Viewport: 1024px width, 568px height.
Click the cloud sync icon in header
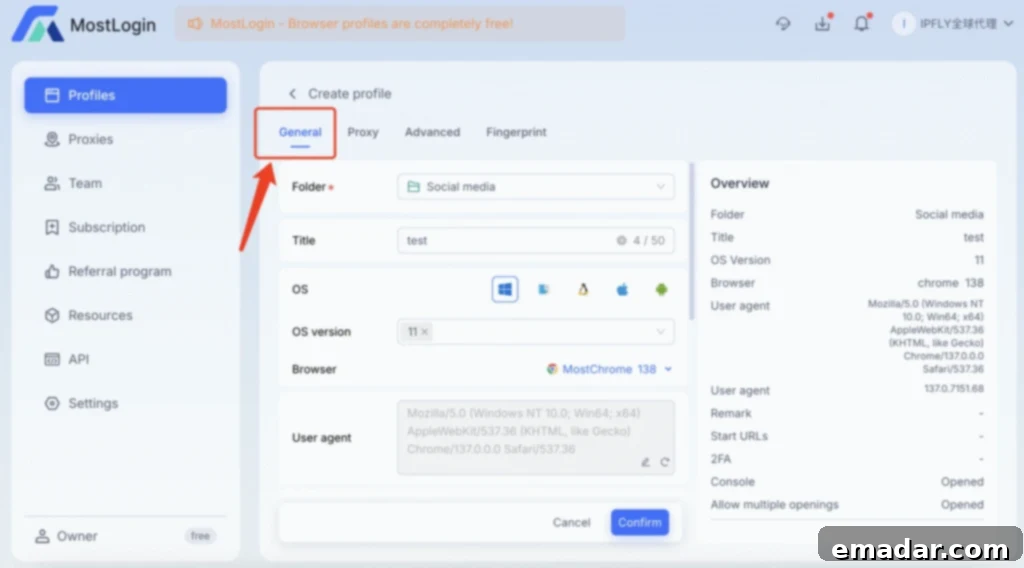(782, 24)
